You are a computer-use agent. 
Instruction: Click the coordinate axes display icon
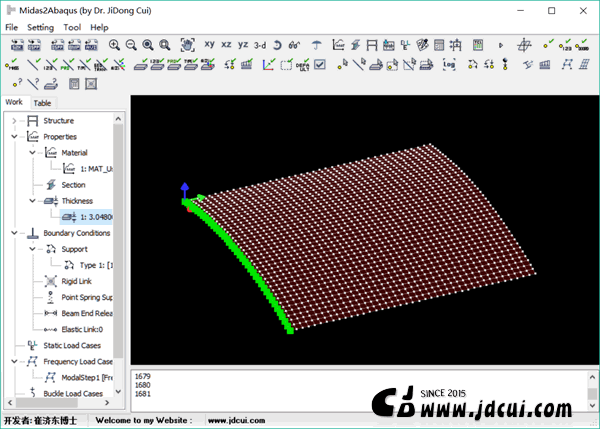coord(268,65)
